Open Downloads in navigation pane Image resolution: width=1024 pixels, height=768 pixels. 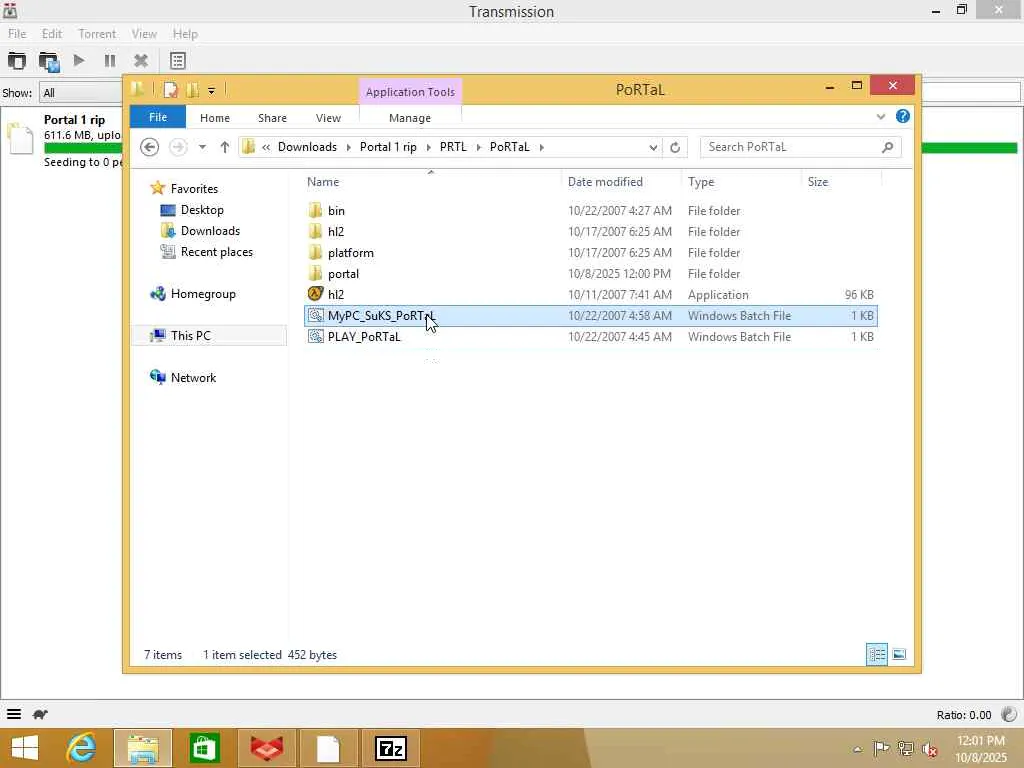coord(210,231)
